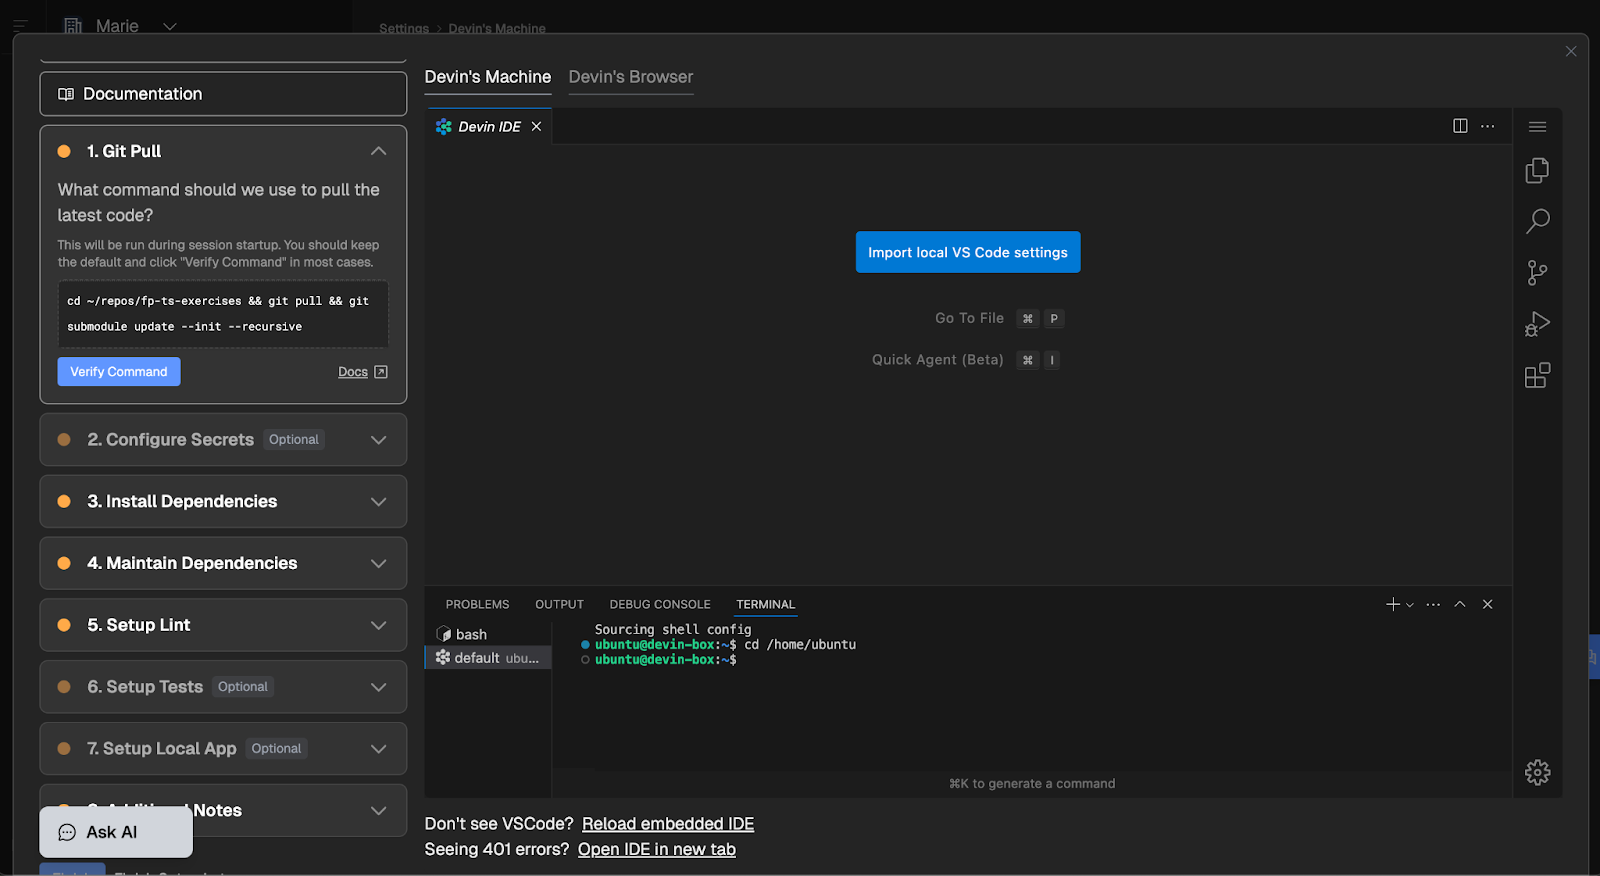
Task: Expand the 6. Setup Tests section
Action: (378, 687)
